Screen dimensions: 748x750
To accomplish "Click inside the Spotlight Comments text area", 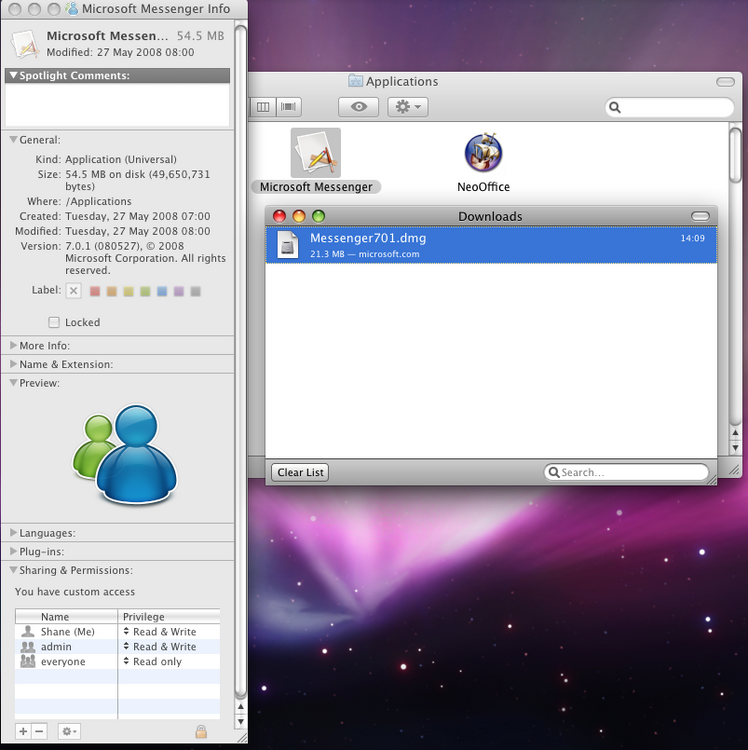I will [117, 104].
